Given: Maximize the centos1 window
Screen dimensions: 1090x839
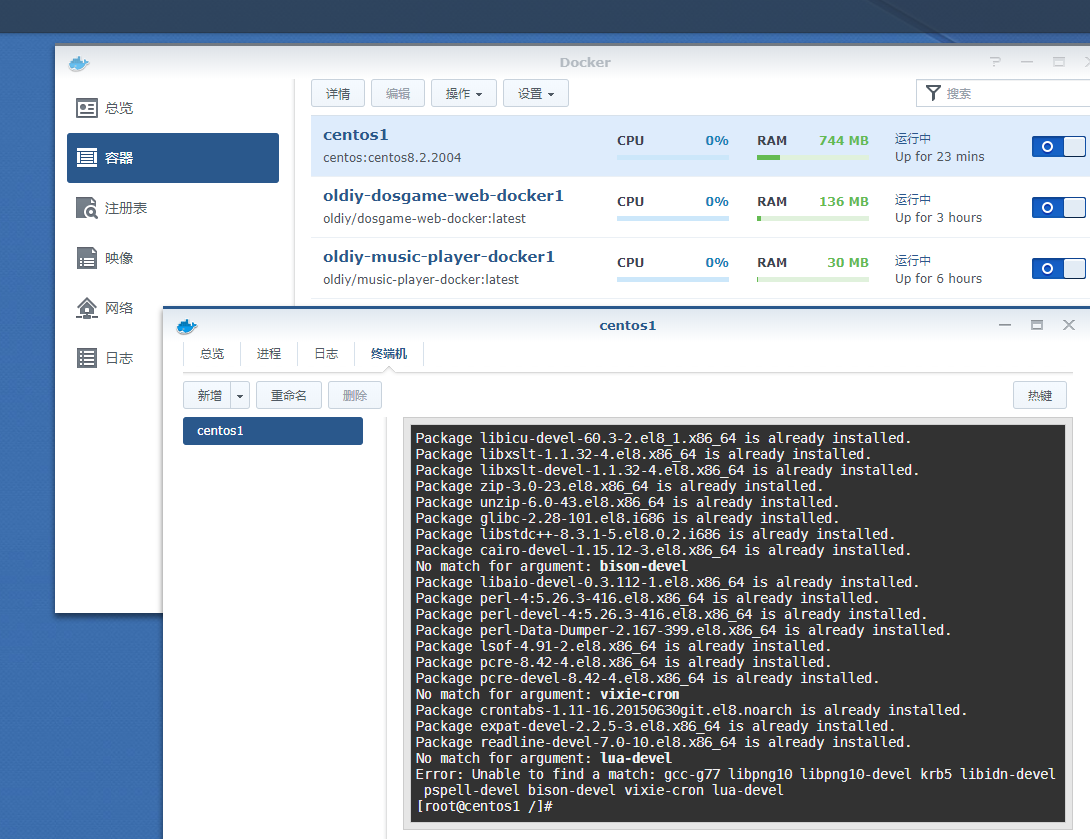Looking at the screenshot, I should [x=1036, y=325].
